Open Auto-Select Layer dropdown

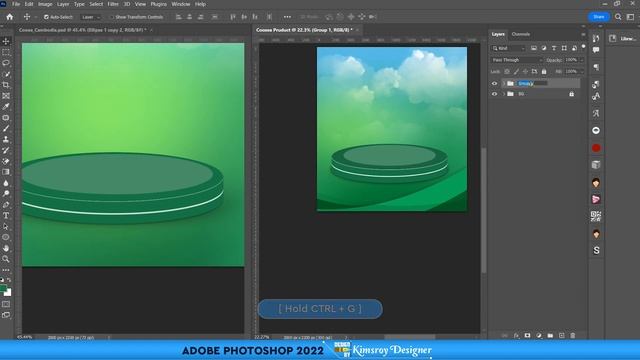point(90,17)
